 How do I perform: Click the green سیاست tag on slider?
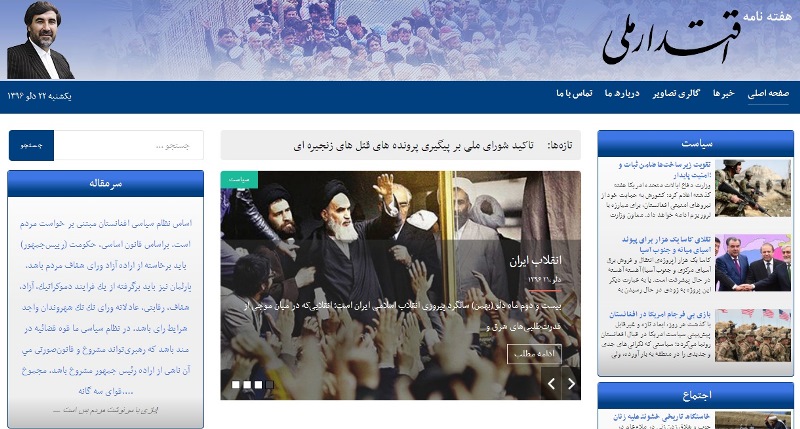point(239,180)
